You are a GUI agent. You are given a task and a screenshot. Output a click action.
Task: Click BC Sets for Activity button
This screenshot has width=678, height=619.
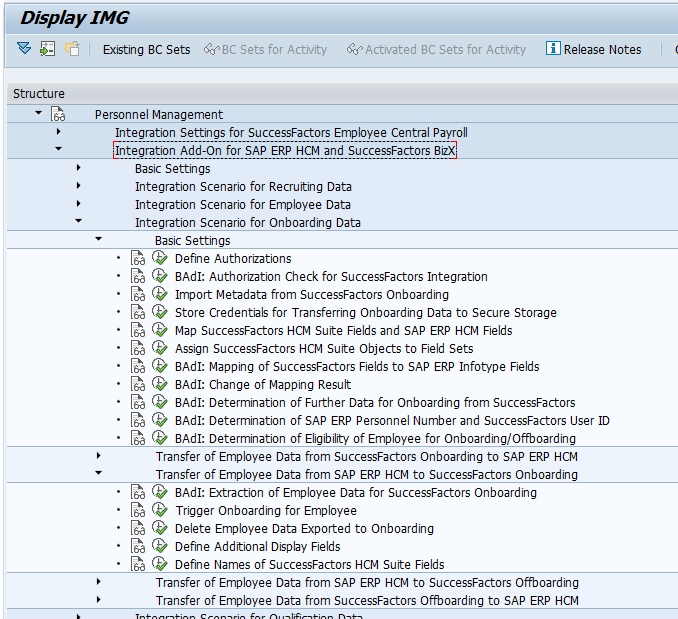(x=265, y=50)
